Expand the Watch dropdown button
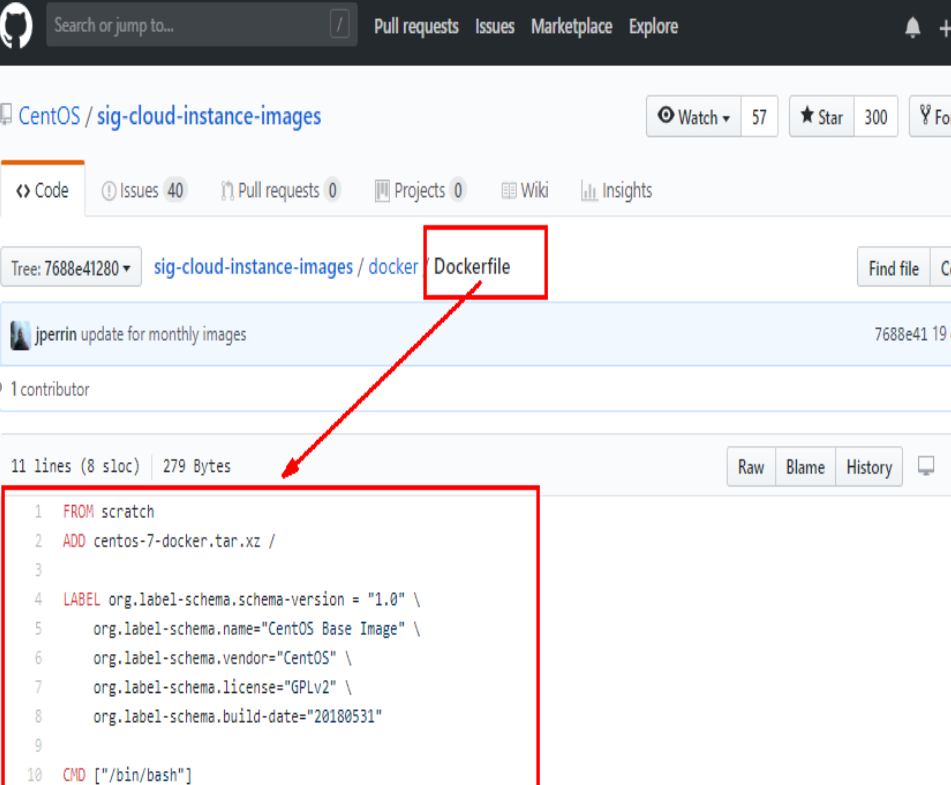Screen dimensions: 951x785 tap(693, 116)
